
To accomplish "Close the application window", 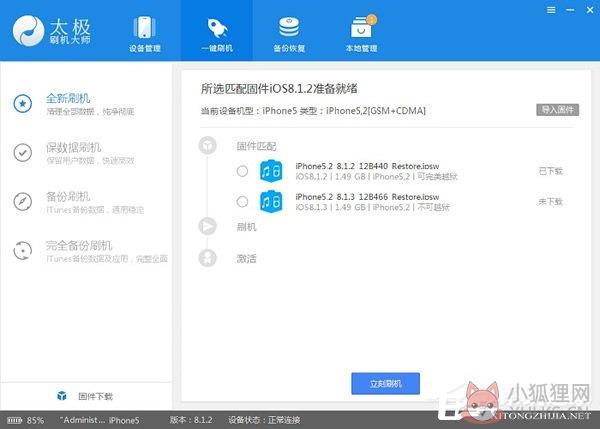I will pos(590,10).
